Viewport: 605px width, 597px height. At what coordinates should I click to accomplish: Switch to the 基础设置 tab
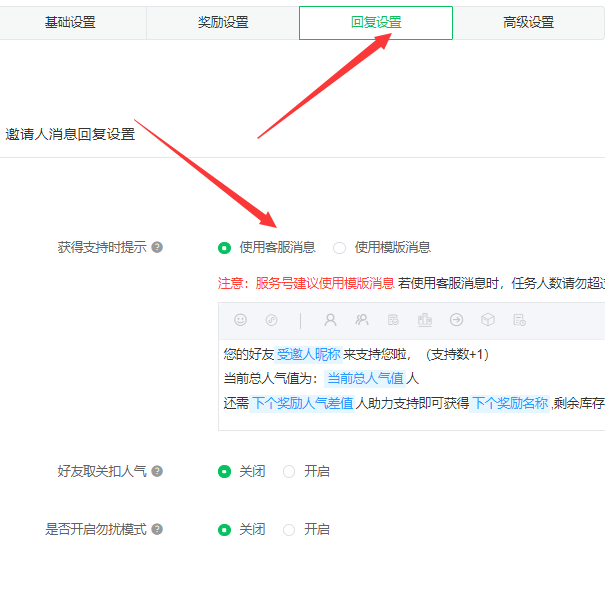(70, 22)
